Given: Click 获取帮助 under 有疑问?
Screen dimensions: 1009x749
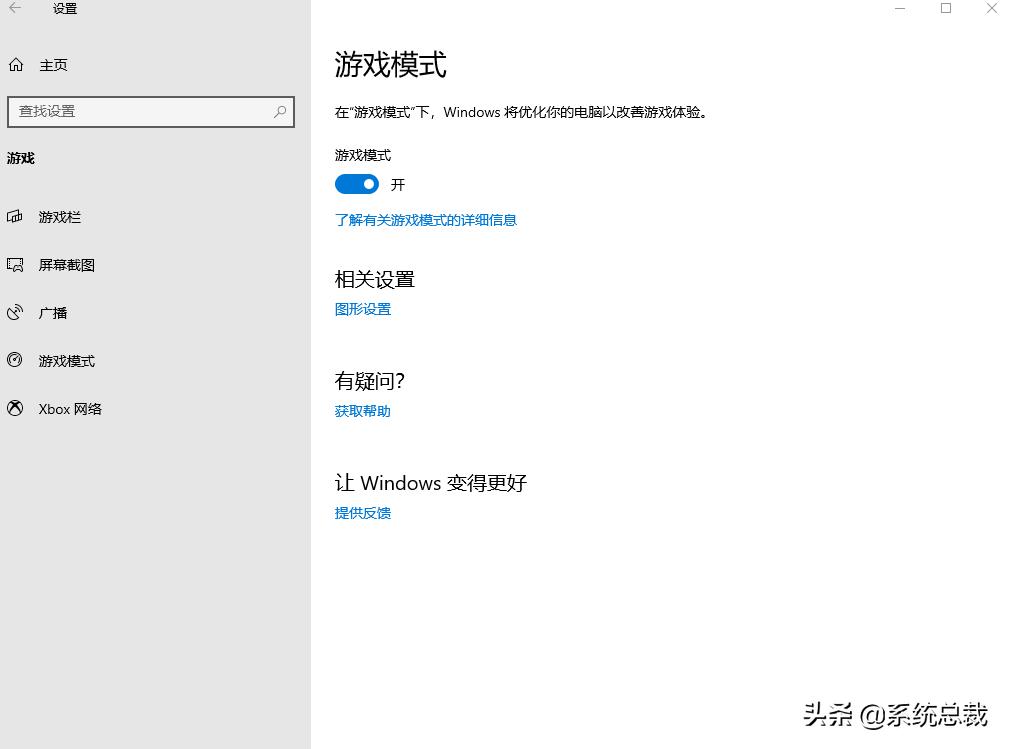Looking at the screenshot, I should click(362, 411).
